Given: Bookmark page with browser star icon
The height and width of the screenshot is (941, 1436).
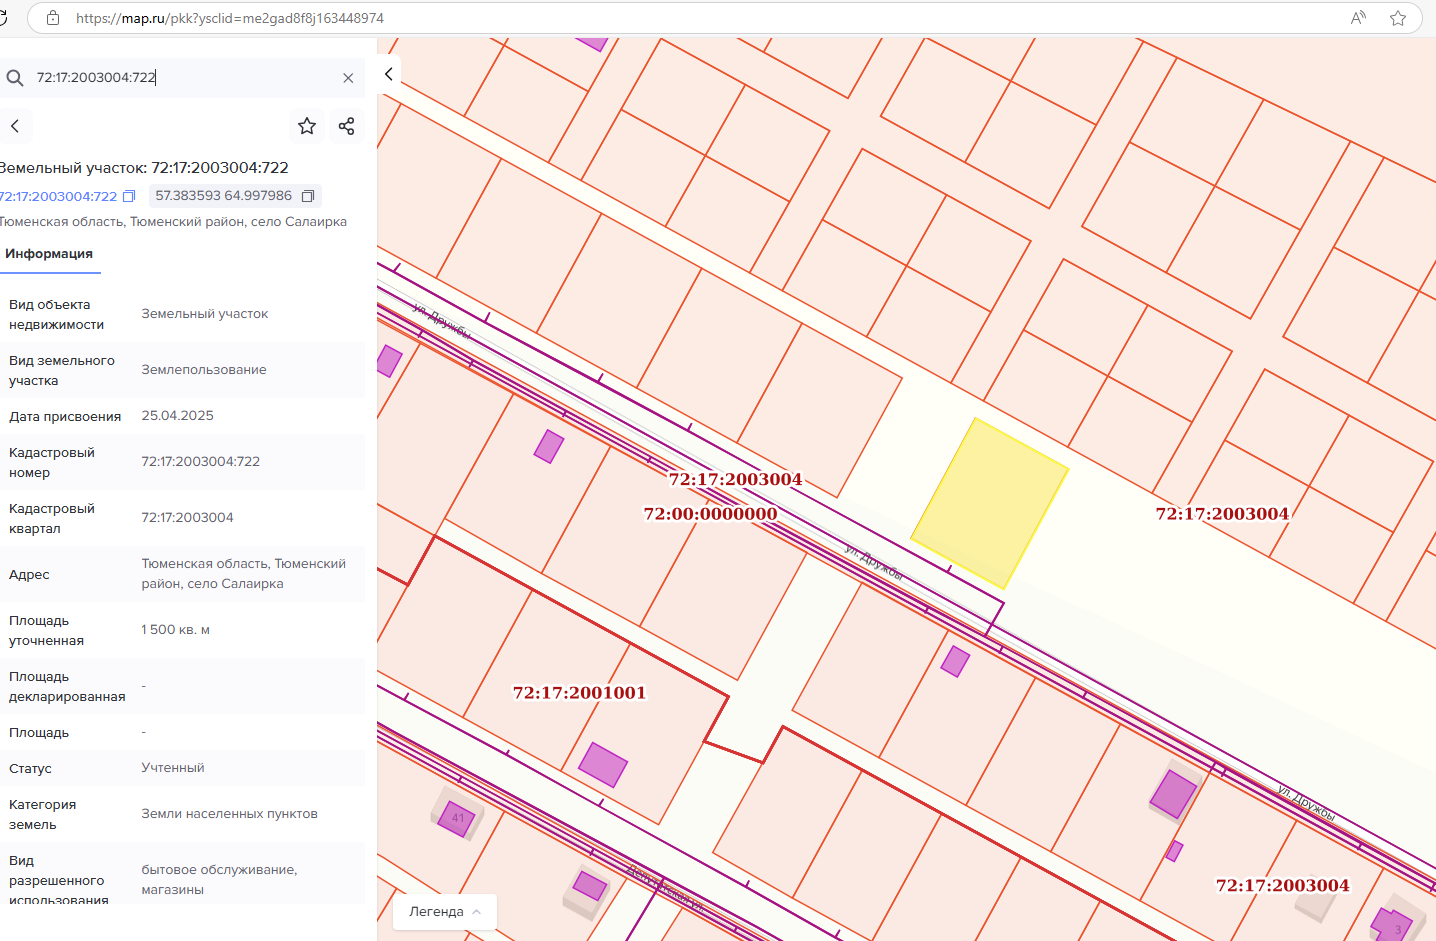Looking at the screenshot, I should (1398, 18).
